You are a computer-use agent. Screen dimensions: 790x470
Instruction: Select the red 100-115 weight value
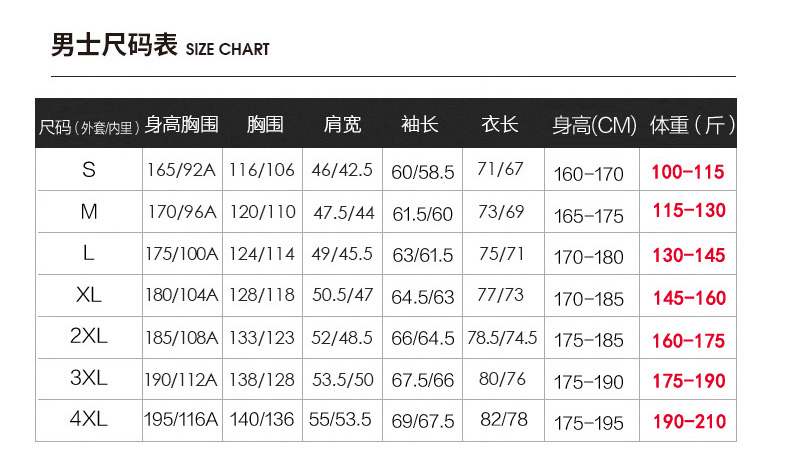(x=688, y=172)
